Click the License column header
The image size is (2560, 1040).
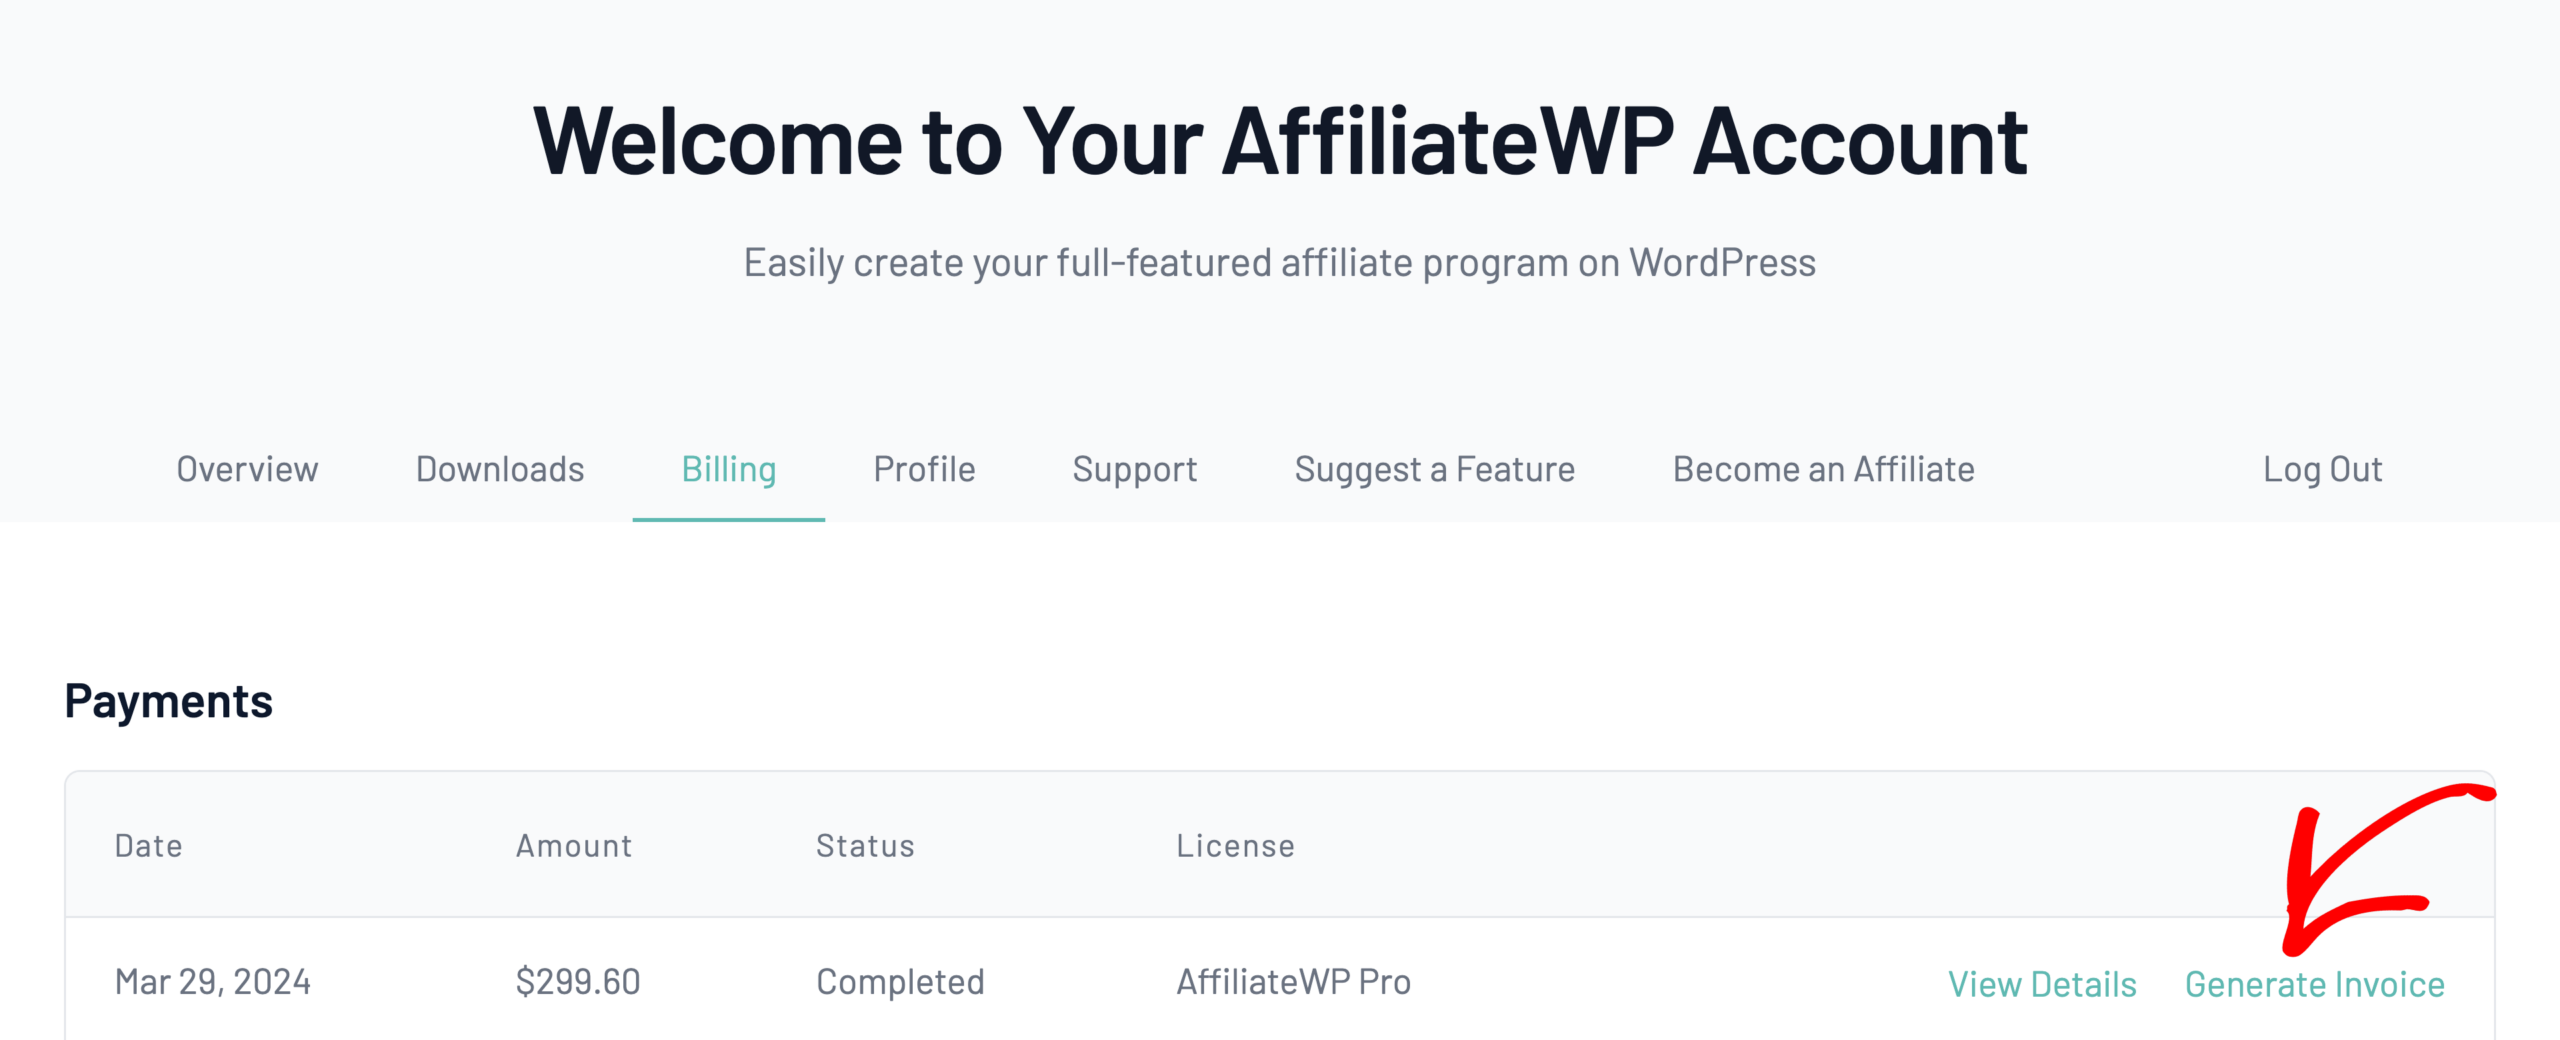(x=1235, y=846)
